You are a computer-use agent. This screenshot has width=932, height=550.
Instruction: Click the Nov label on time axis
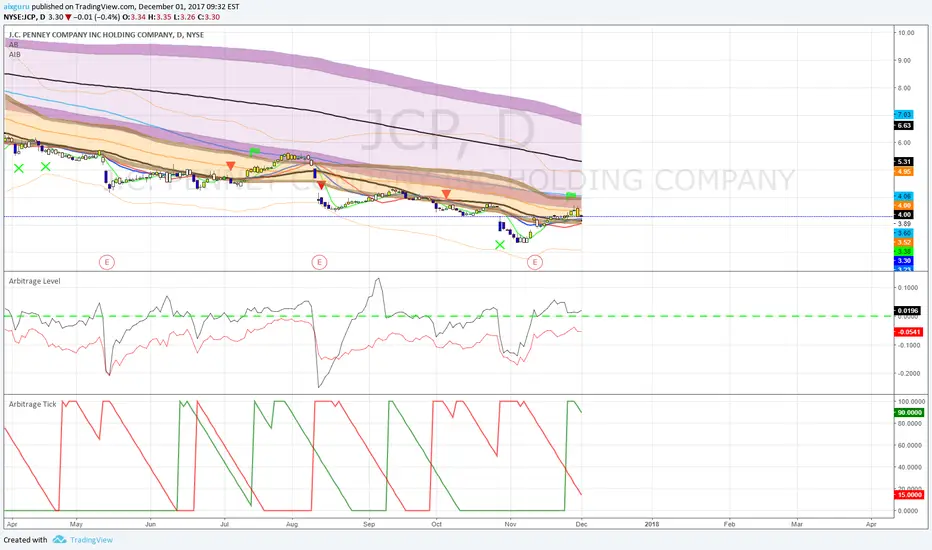[x=510, y=524]
